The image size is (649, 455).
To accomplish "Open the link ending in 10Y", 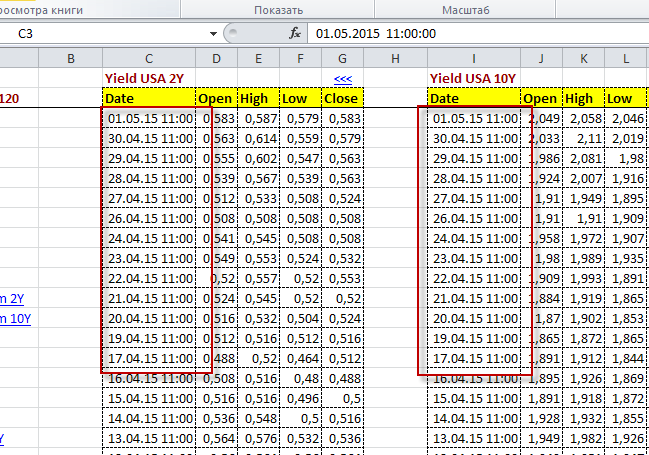I will [x=14, y=319].
